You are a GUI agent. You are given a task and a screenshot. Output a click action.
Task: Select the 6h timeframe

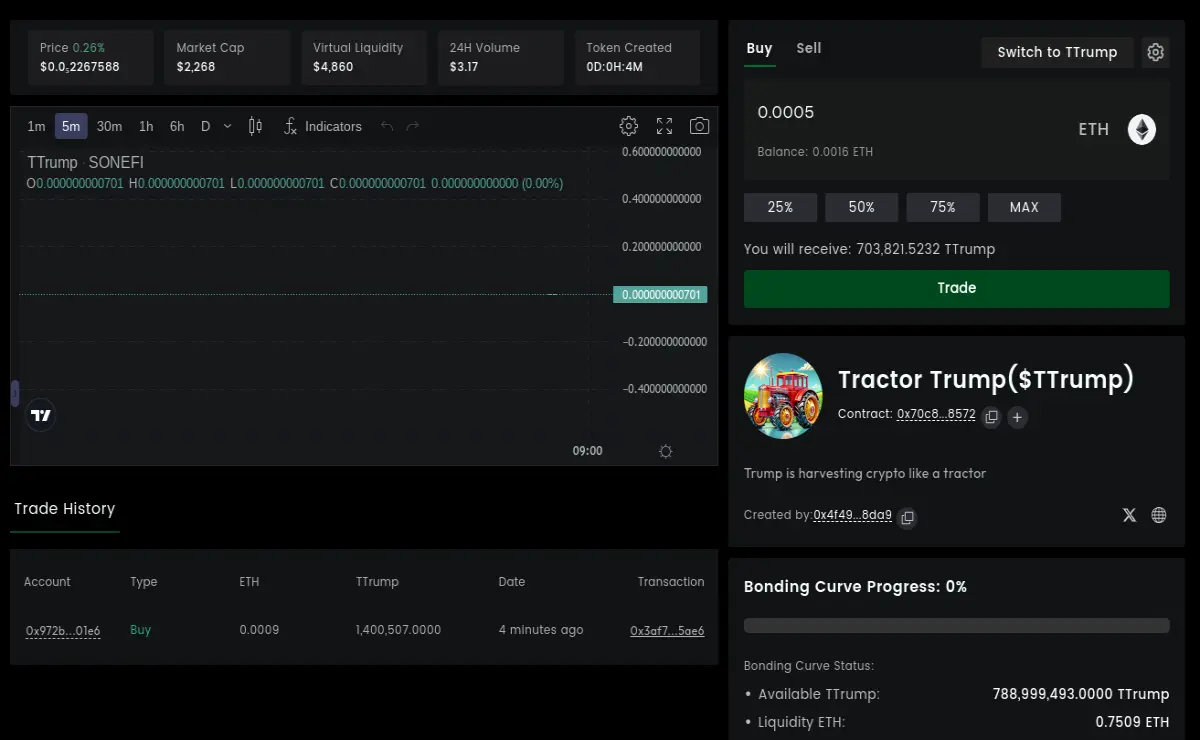point(177,126)
